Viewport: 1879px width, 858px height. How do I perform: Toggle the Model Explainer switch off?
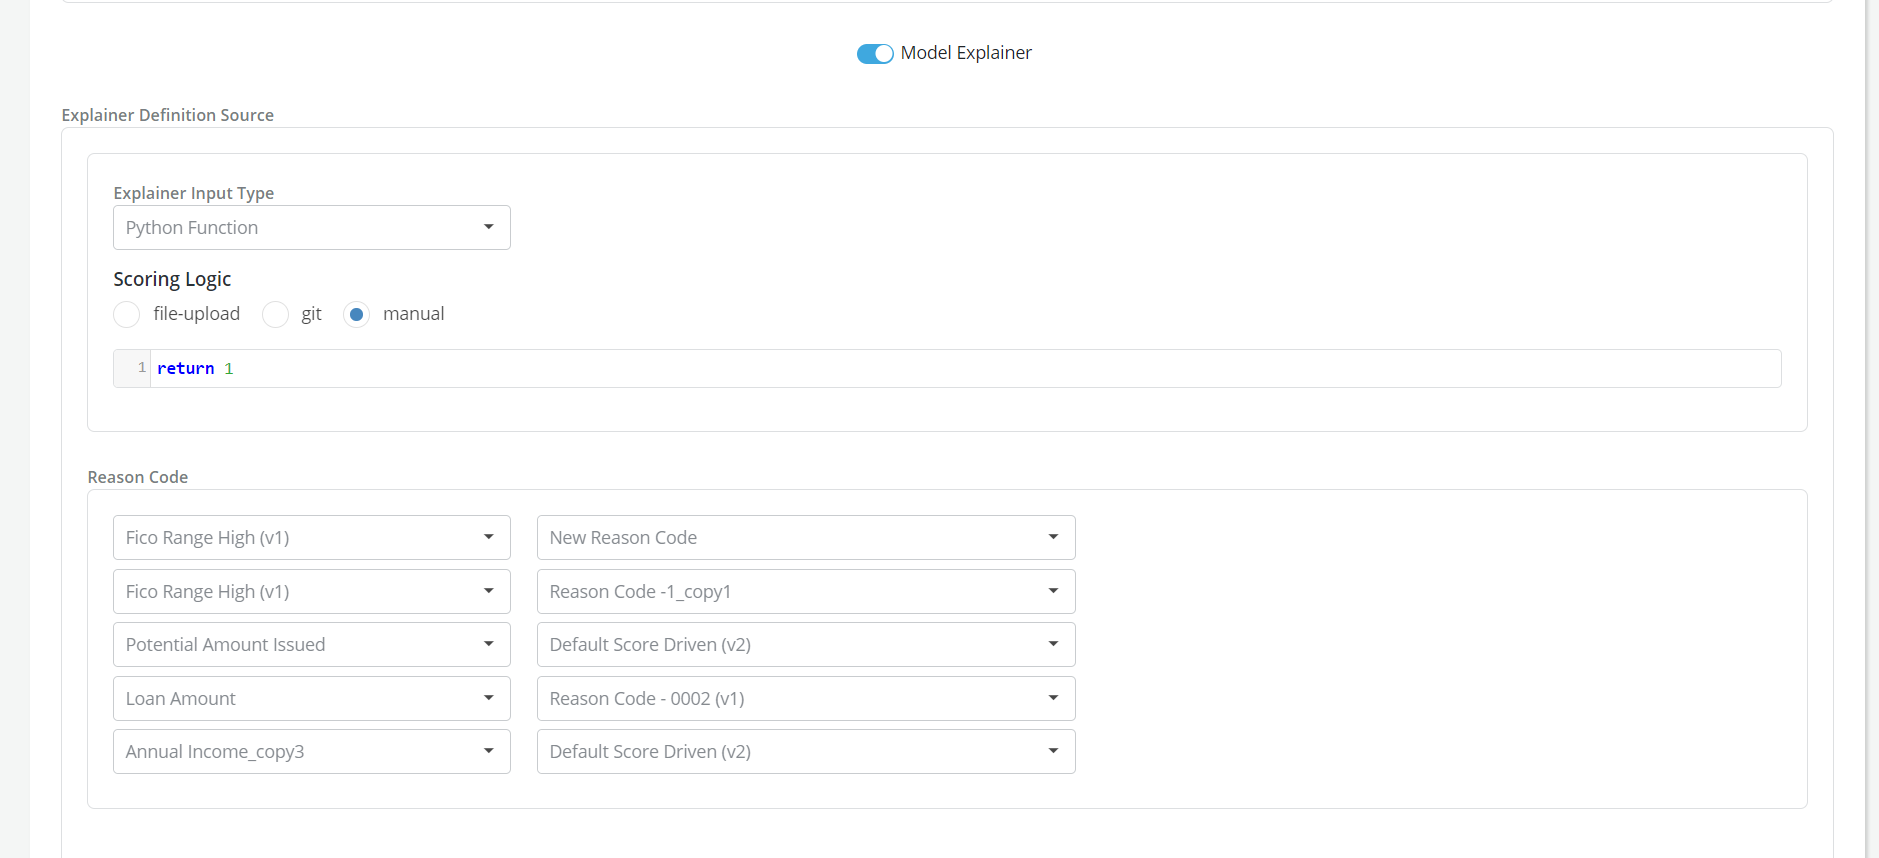pos(874,54)
